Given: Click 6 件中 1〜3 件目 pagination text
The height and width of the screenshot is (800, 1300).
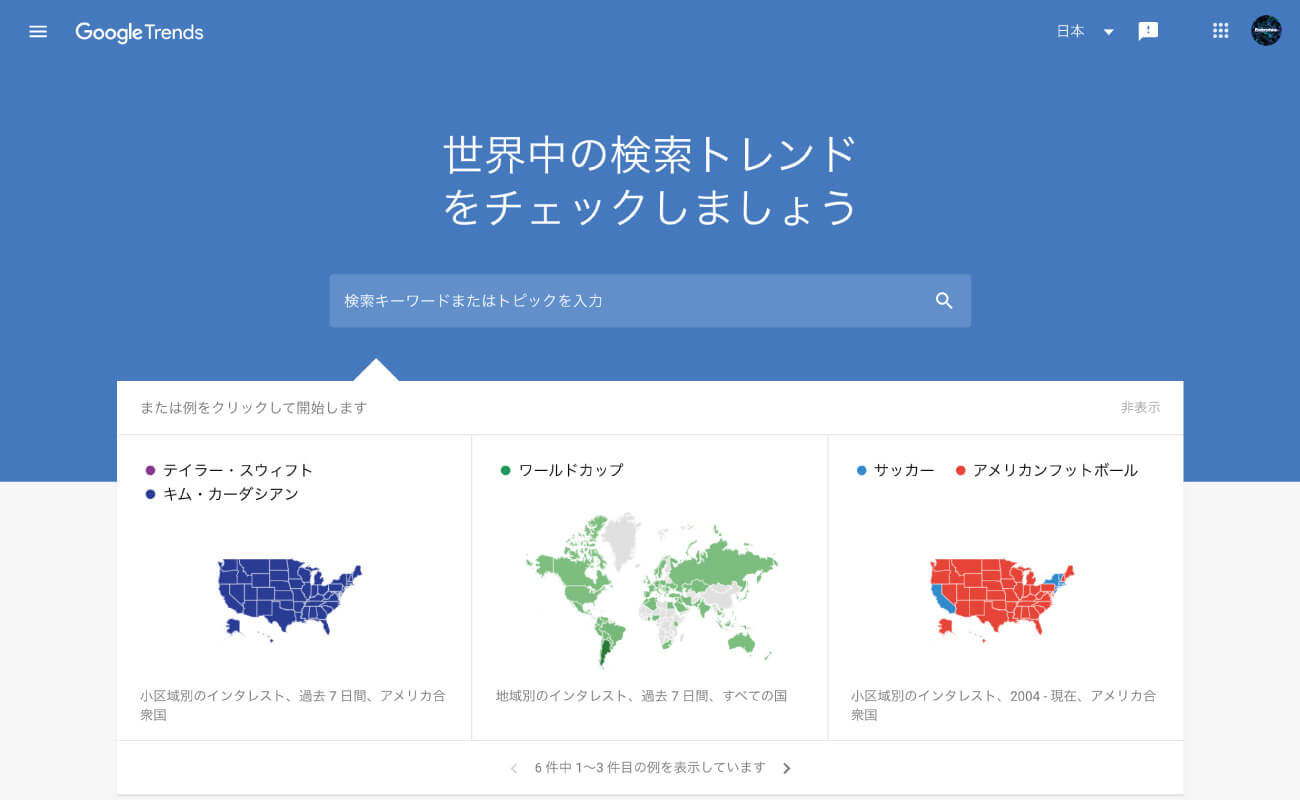Looking at the screenshot, I should (x=650, y=768).
